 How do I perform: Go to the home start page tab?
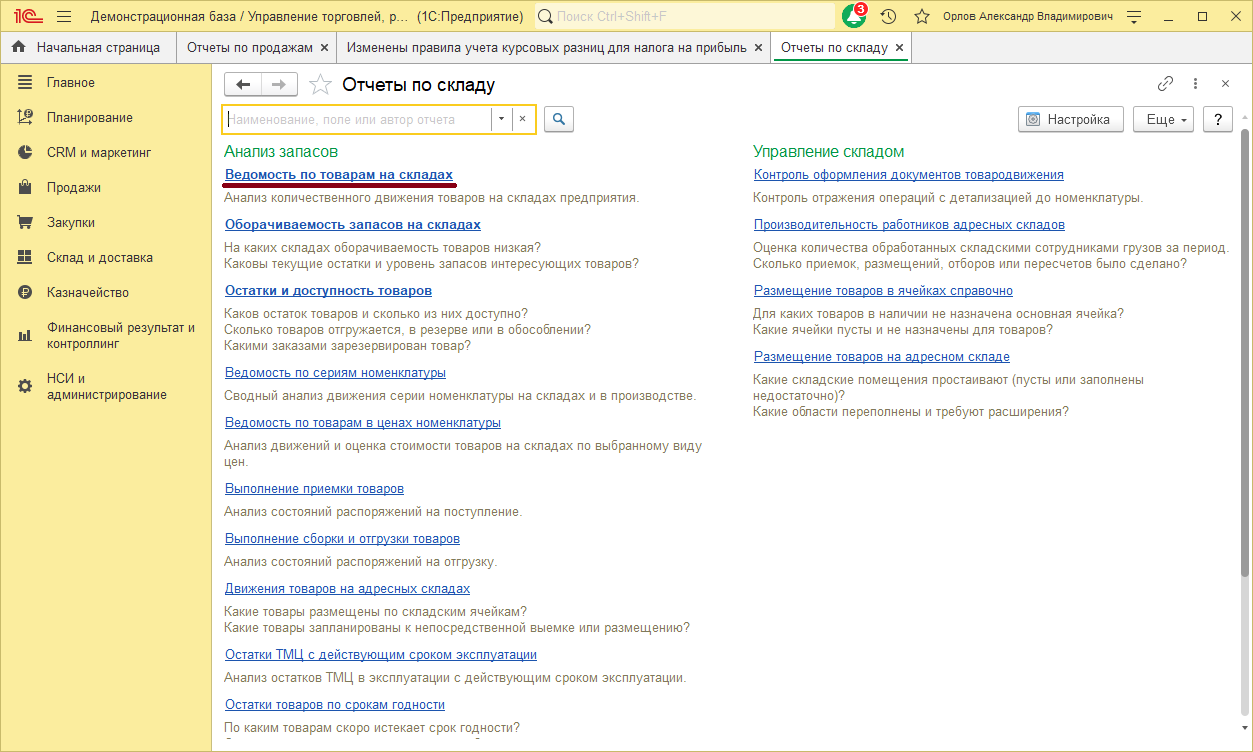pyautogui.click(x=86, y=48)
